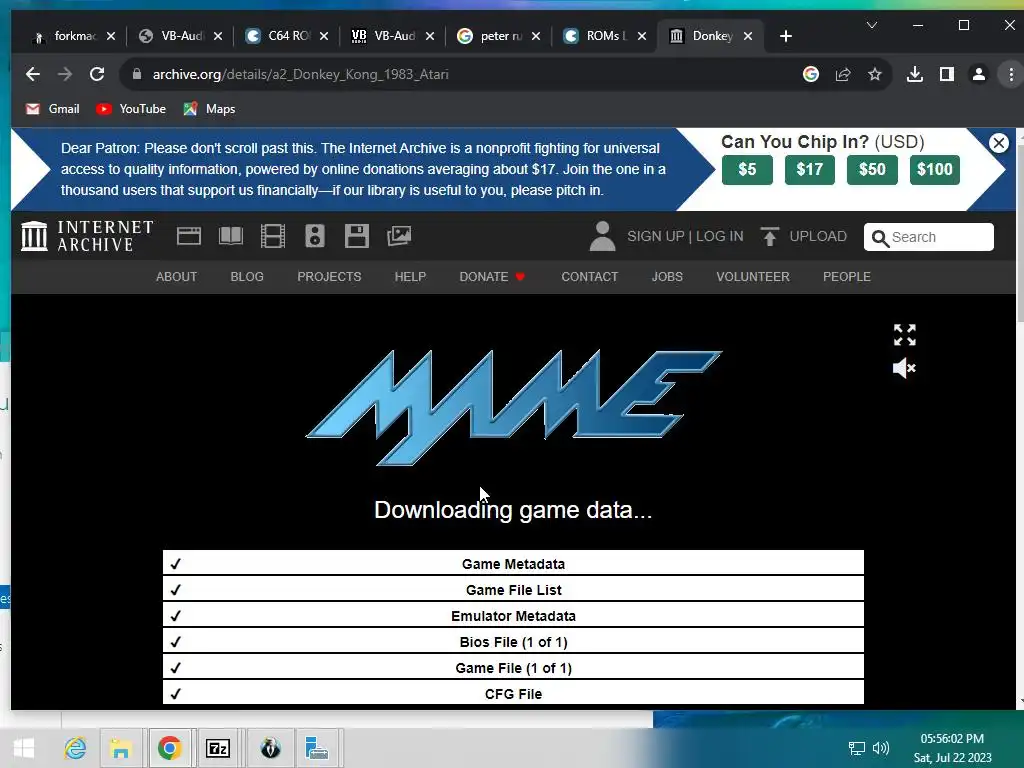Open Chrome profile avatar
The height and width of the screenshot is (768, 1024).
coord(978,74)
